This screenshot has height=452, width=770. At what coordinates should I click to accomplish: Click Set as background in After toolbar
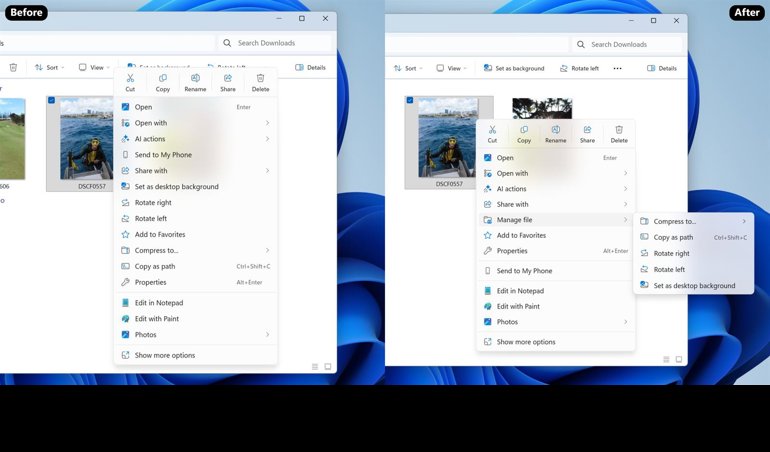coord(514,68)
